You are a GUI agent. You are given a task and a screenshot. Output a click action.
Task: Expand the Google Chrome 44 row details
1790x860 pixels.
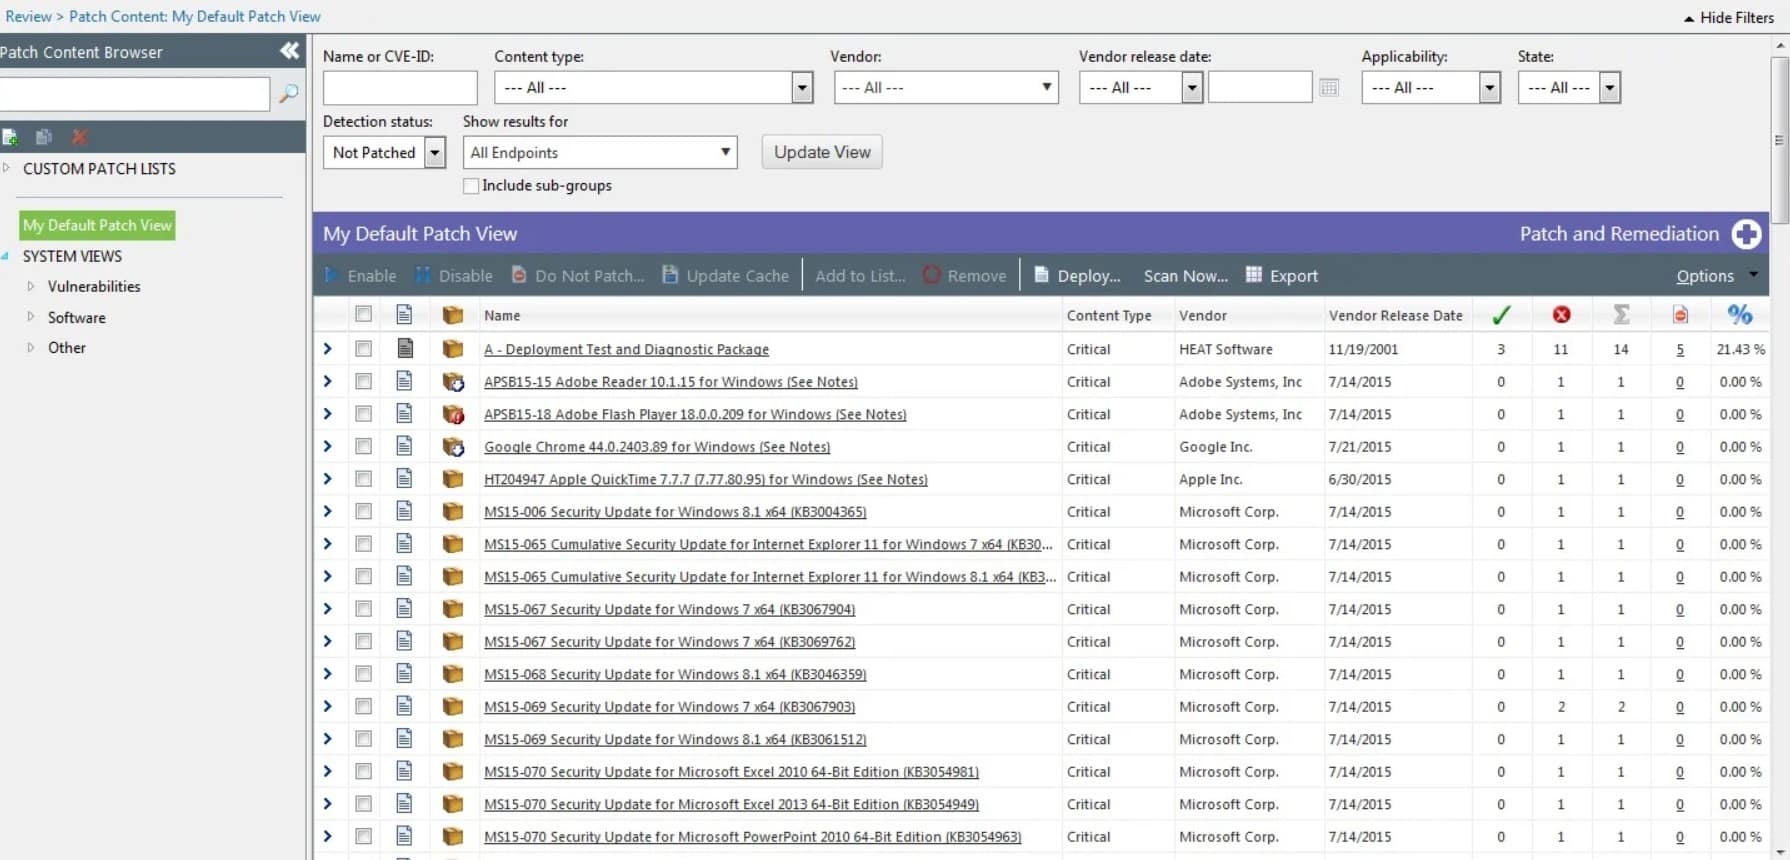[327, 447]
